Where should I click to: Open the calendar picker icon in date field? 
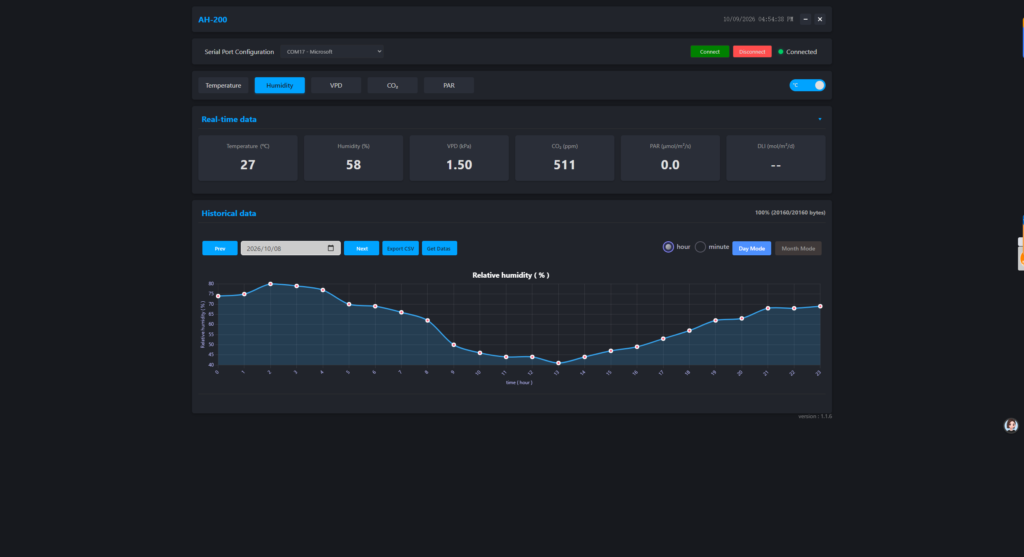(330, 248)
